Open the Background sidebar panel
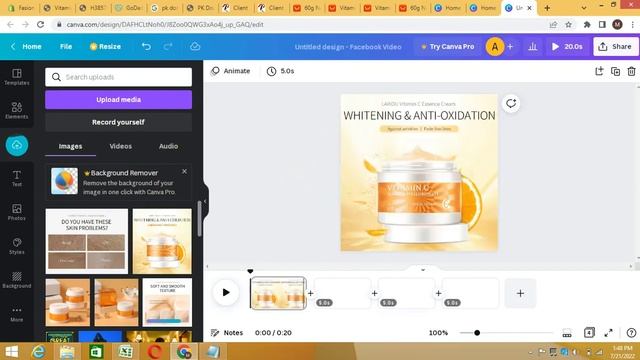This screenshot has width=640, height=360. (16, 280)
